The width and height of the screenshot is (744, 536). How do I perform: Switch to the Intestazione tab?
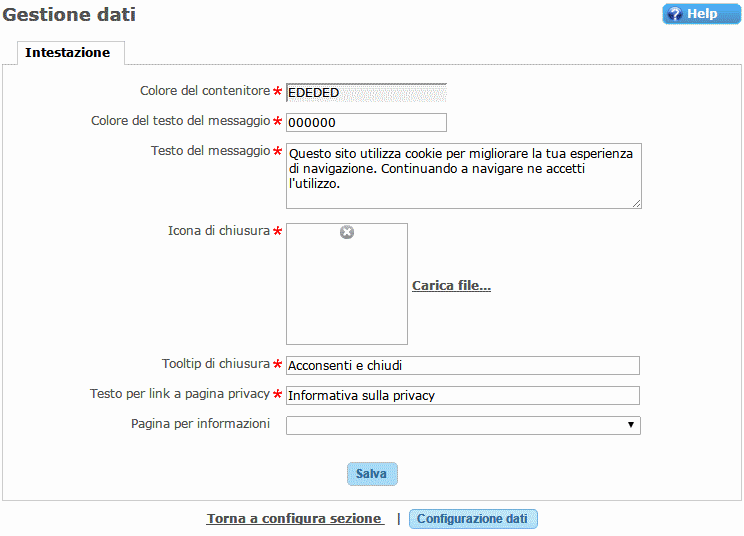67,53
